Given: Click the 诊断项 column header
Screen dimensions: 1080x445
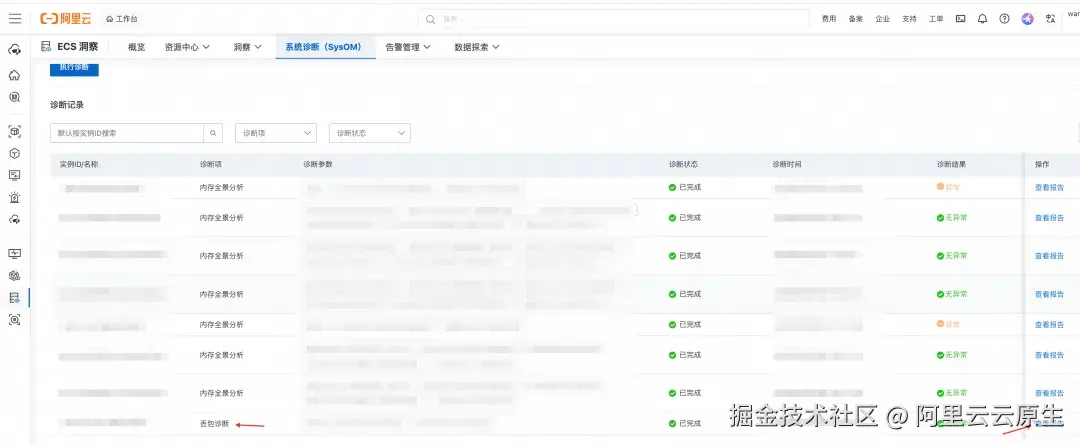Looking at the screenshot, I should pyautogui.click(x=211, y=164).
